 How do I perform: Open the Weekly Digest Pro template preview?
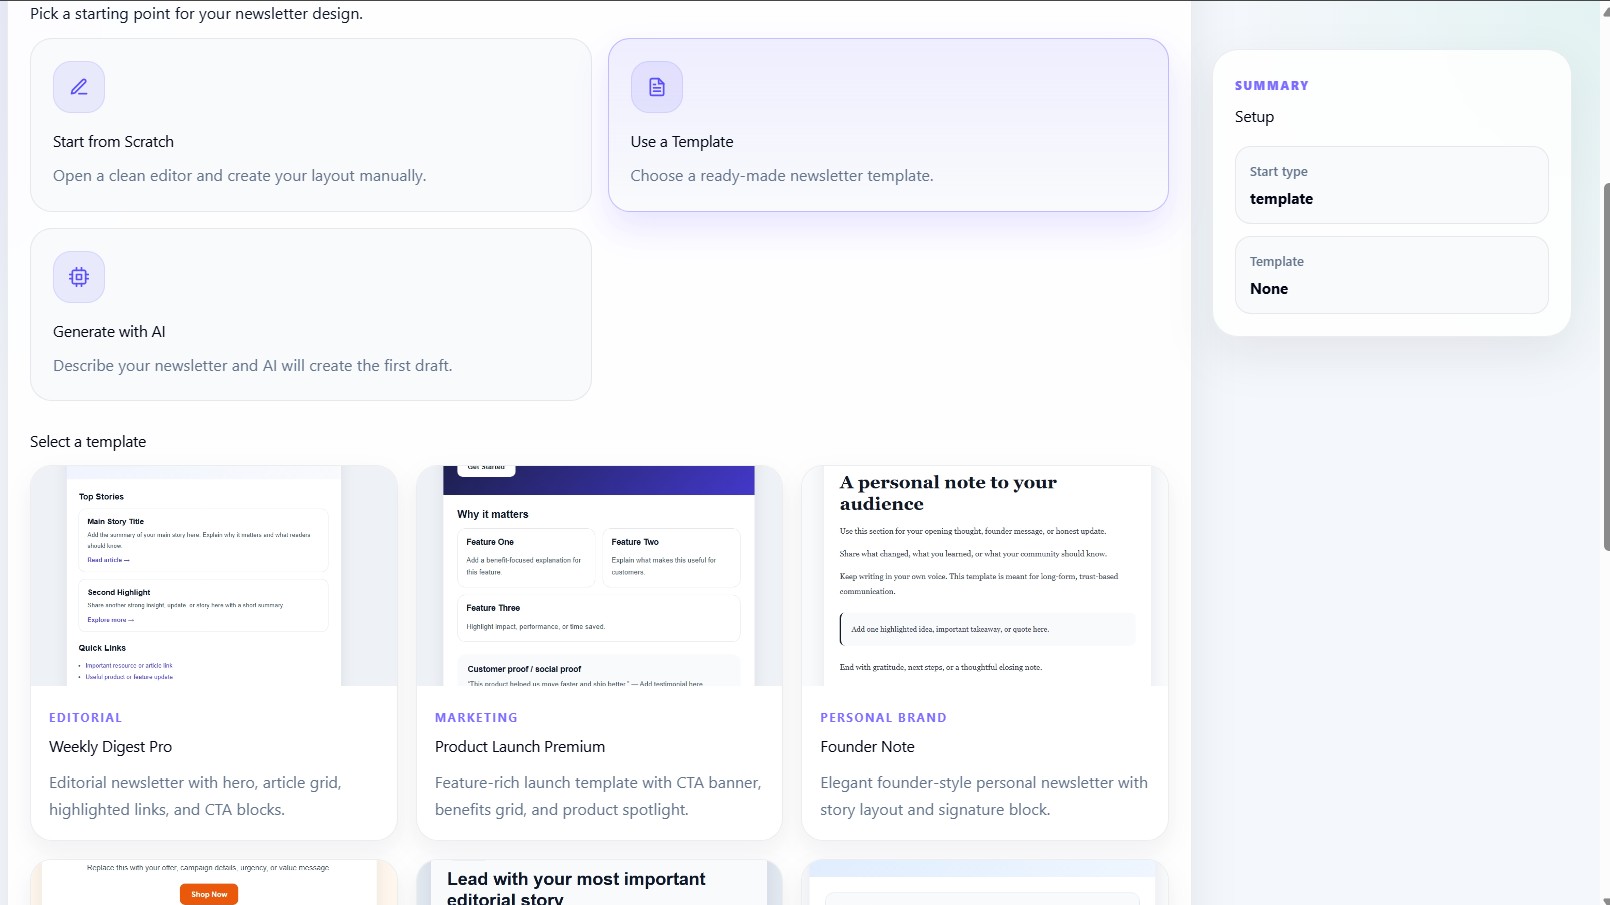tap(214, 576)
